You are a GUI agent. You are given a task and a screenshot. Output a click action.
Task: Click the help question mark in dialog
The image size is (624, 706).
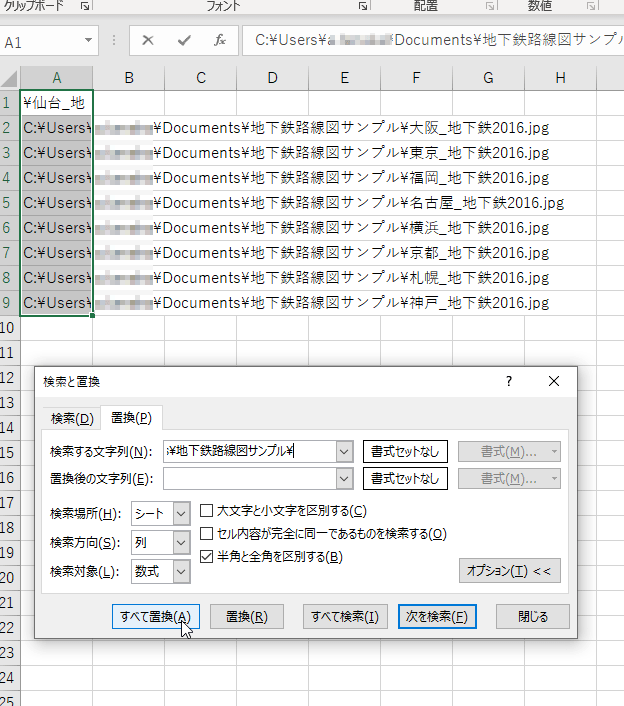point(509,381)
